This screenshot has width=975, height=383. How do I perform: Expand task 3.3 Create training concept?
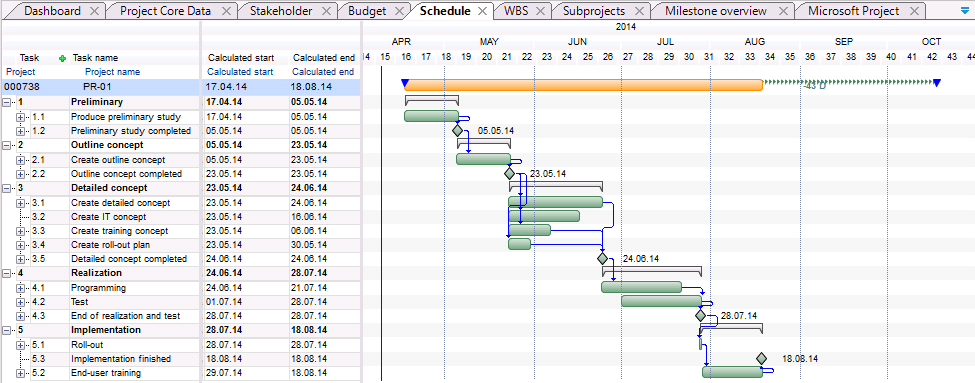(21, 231)
